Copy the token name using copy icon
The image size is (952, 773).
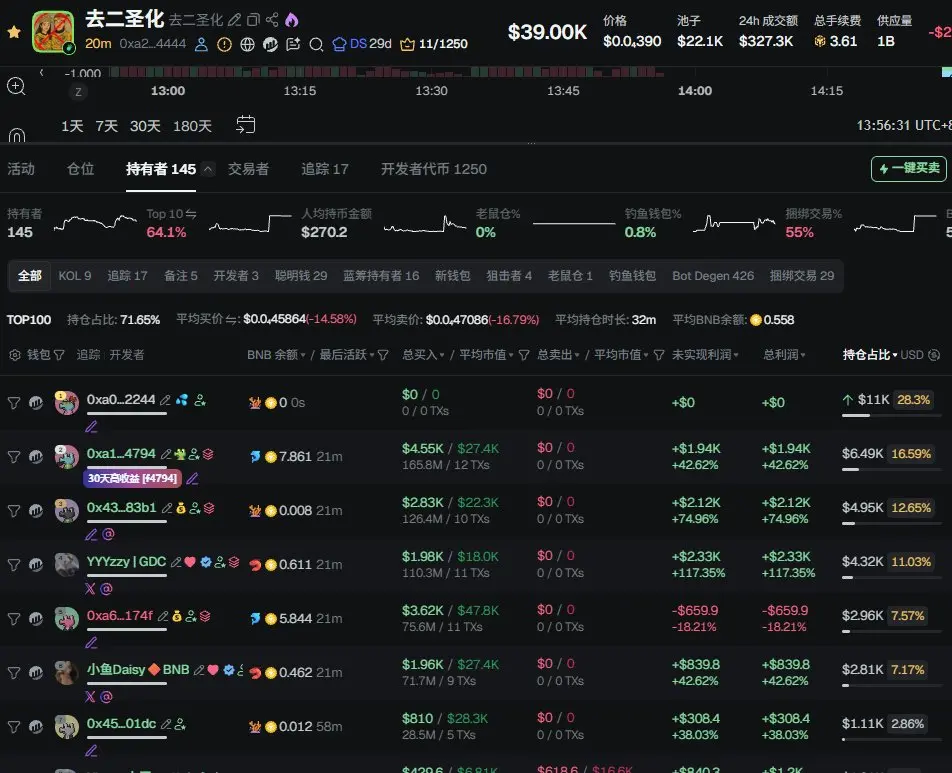(253, 20)
